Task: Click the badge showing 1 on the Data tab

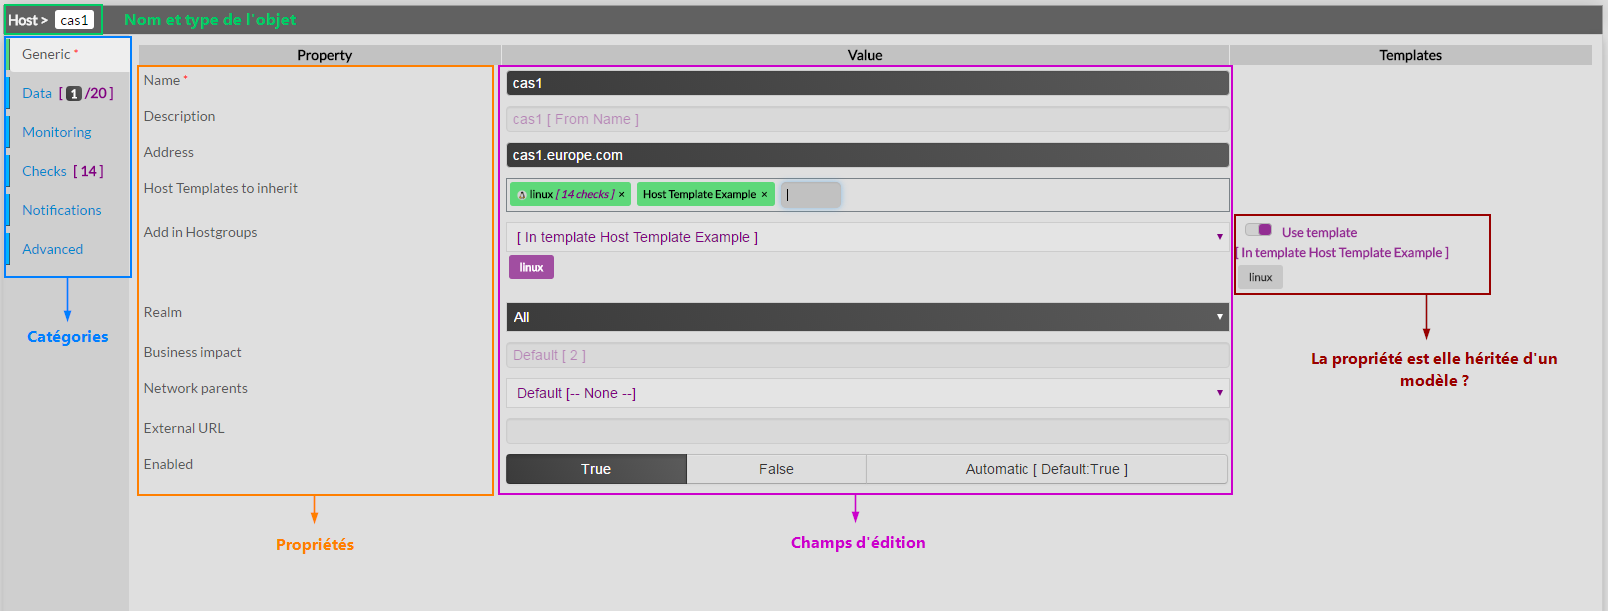Action: click(x=74, y=94)
